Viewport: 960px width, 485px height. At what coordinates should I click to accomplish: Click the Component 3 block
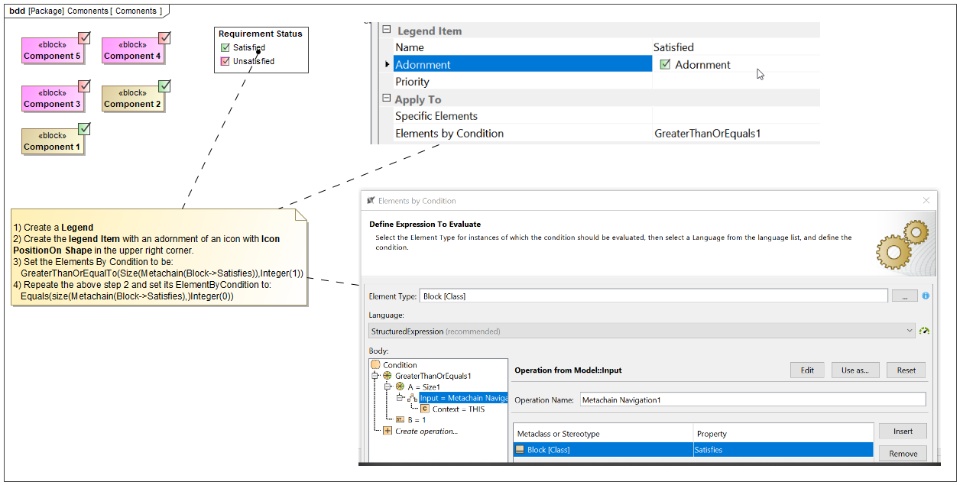pyautogui.click(x=51, y=99)
